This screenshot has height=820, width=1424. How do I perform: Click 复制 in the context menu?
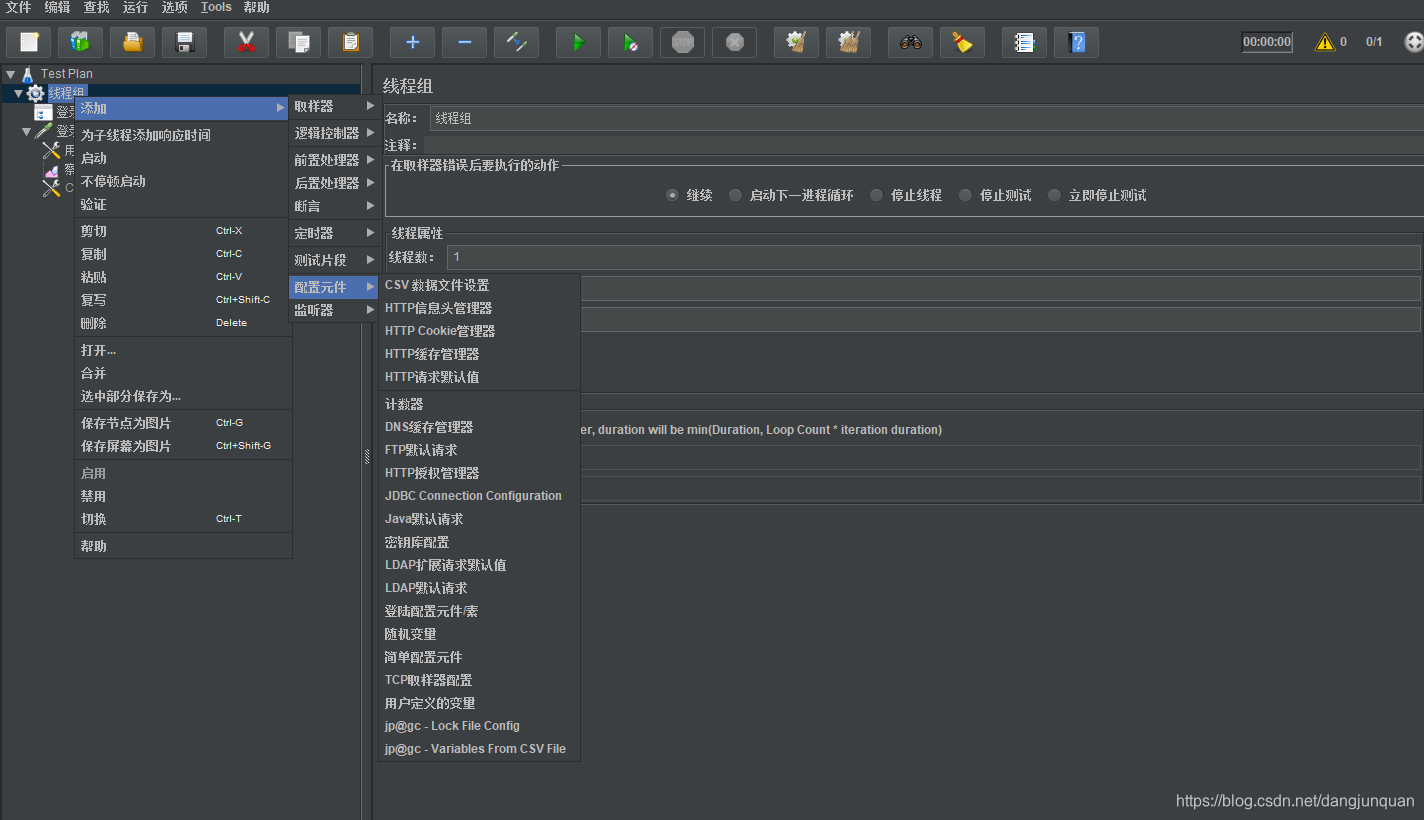click(x=183, y=254)
